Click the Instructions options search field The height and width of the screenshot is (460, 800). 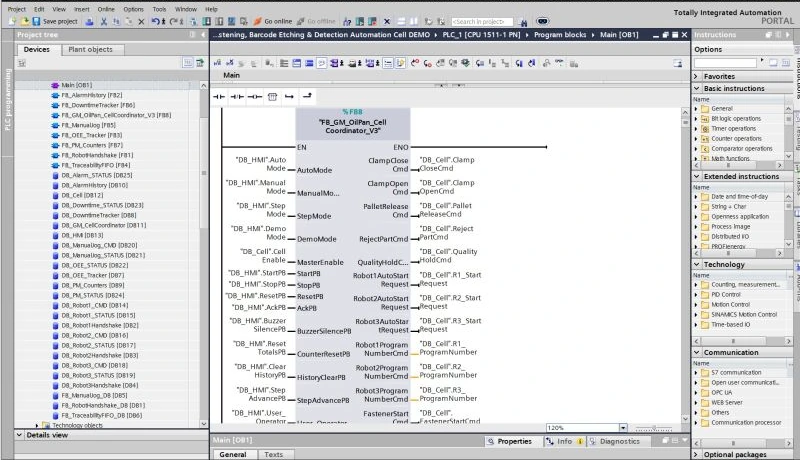pyautogui.click(x=725, y=63)
